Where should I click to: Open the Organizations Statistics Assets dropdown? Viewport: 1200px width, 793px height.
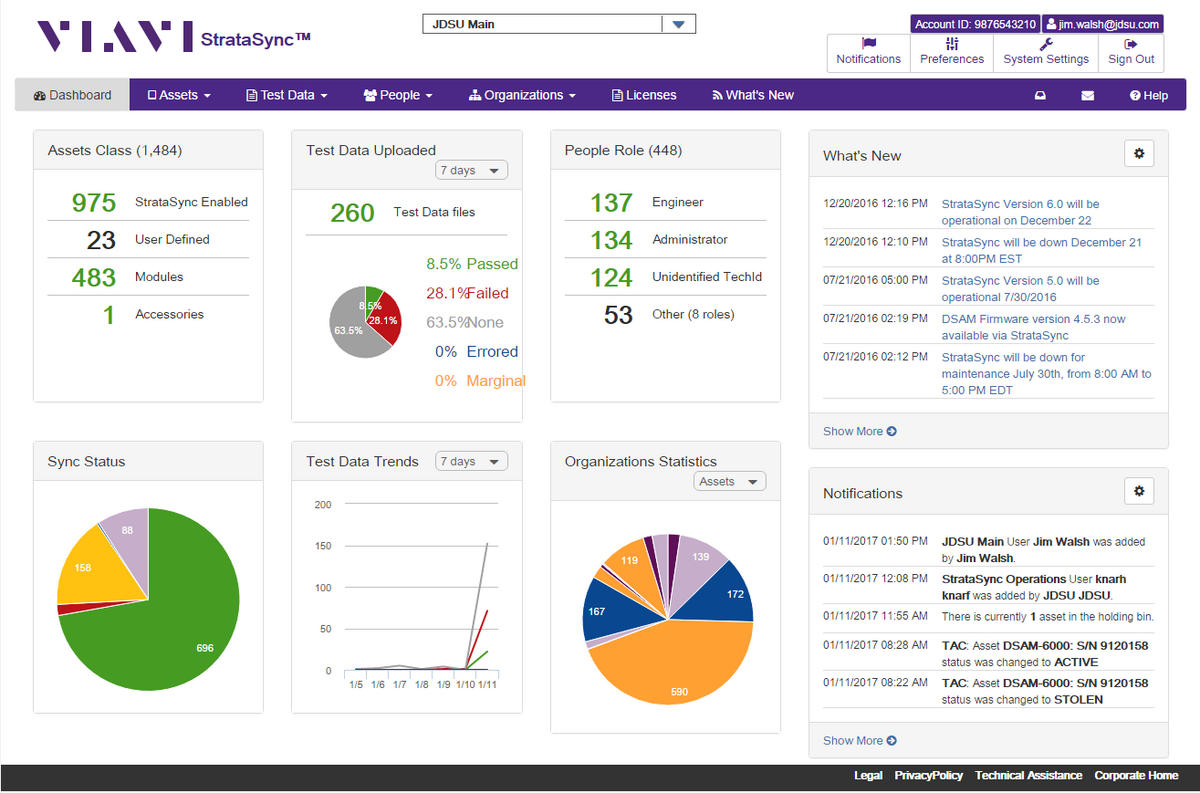coord(729,482)
